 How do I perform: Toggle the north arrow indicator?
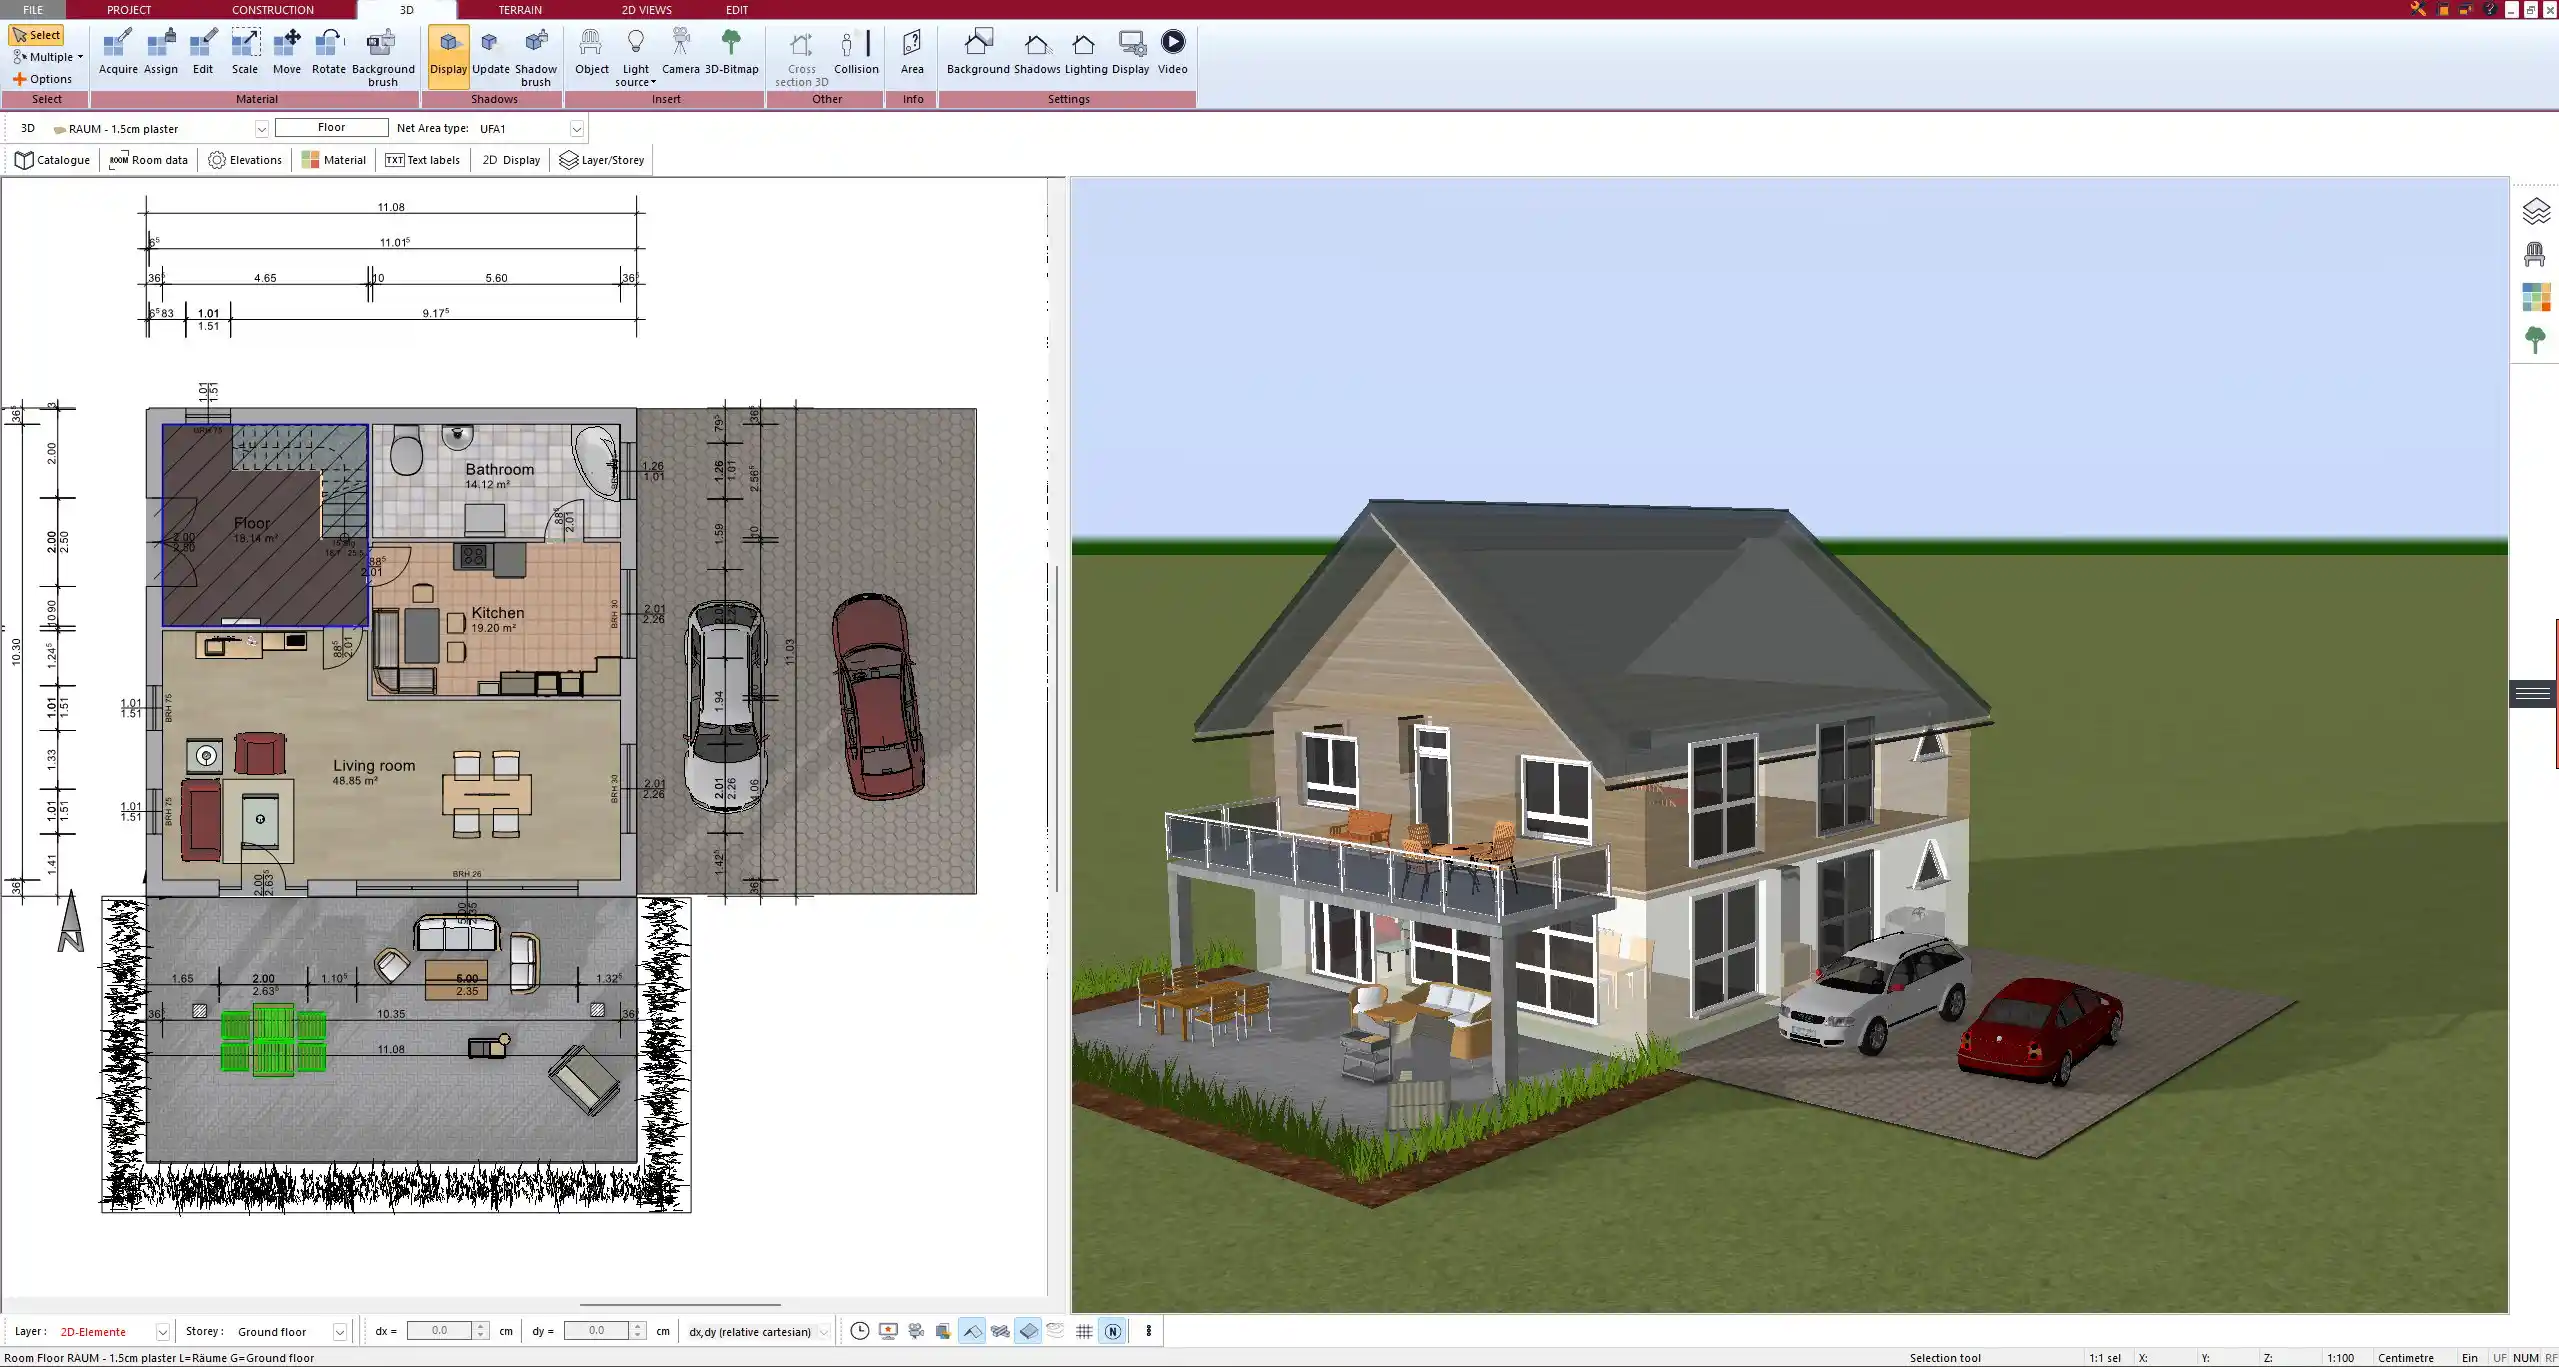click(x=1112, y=1331)
